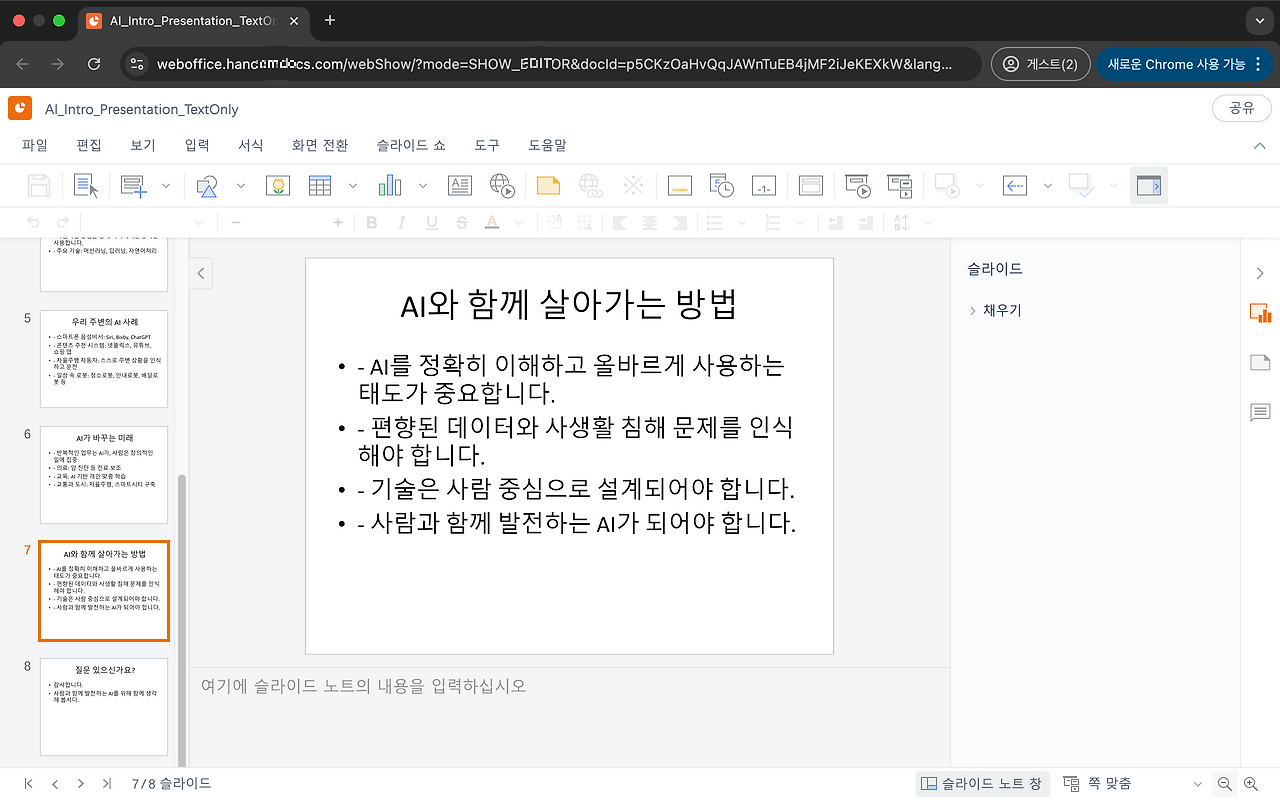Insert slide number icon
Screen dimensions: 1280x800
pos(764,185)
